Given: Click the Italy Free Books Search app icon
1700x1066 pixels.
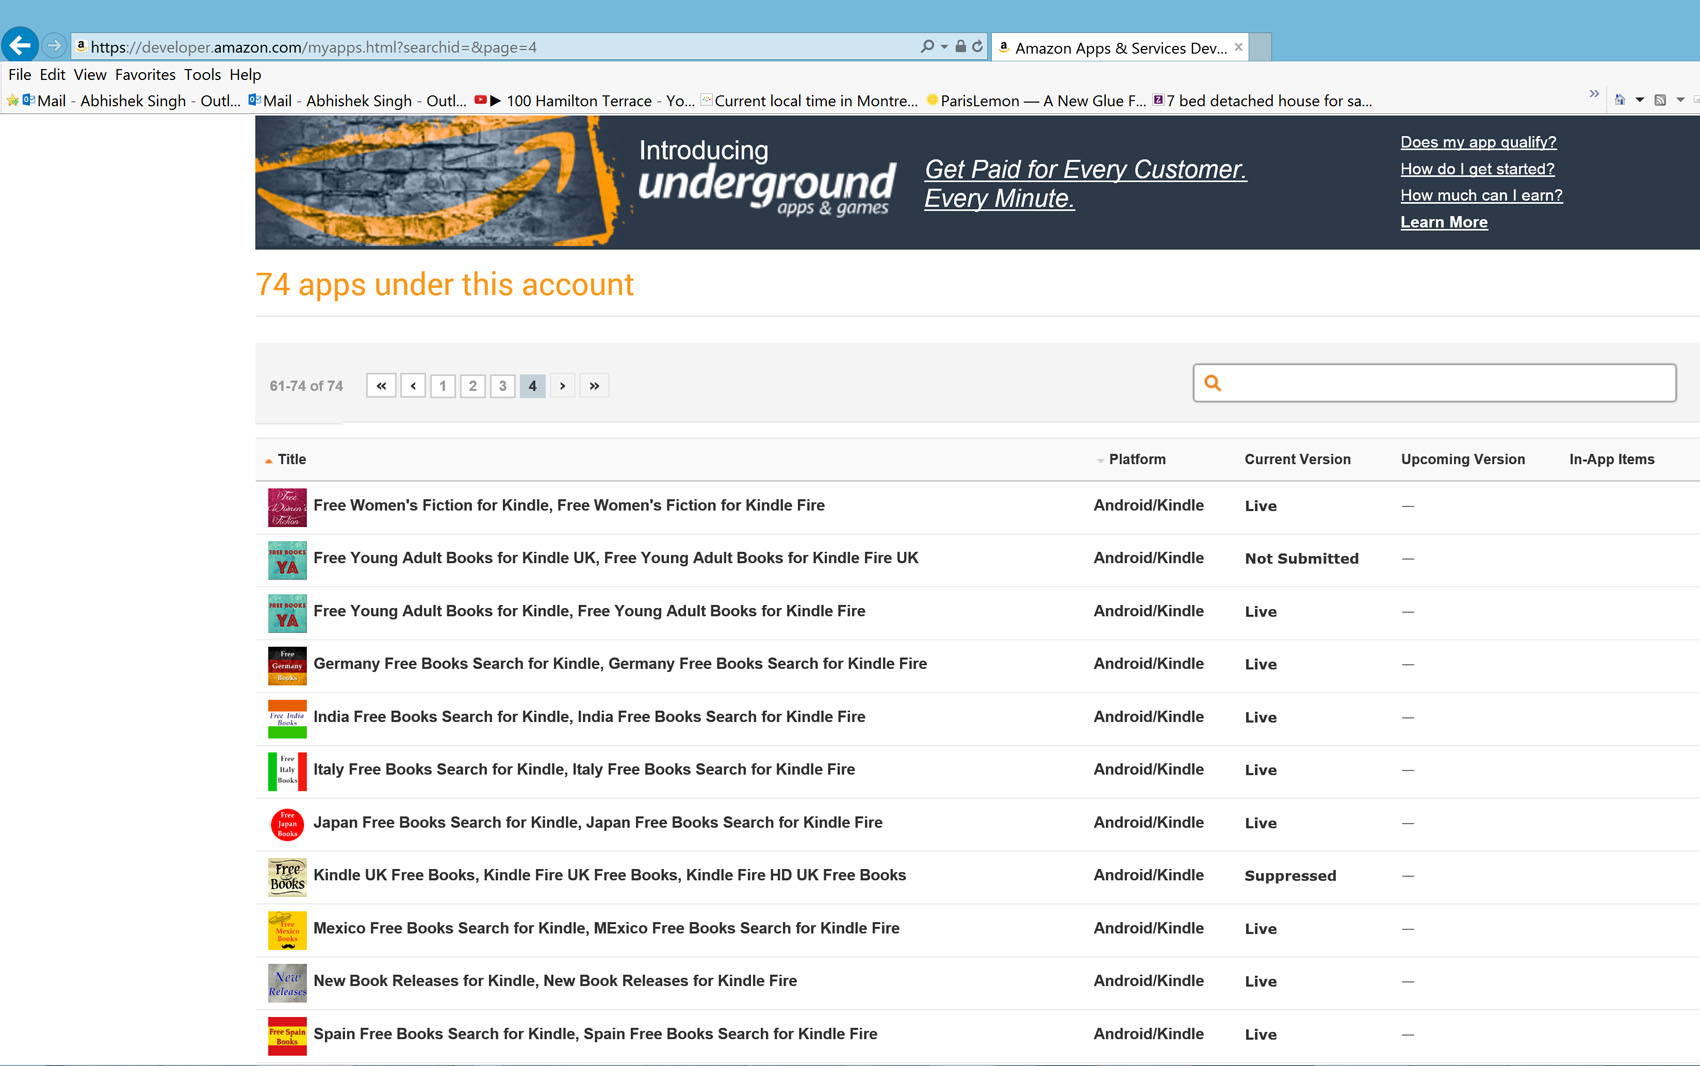Looking at the screenshot, I should (x=287, y=771).
